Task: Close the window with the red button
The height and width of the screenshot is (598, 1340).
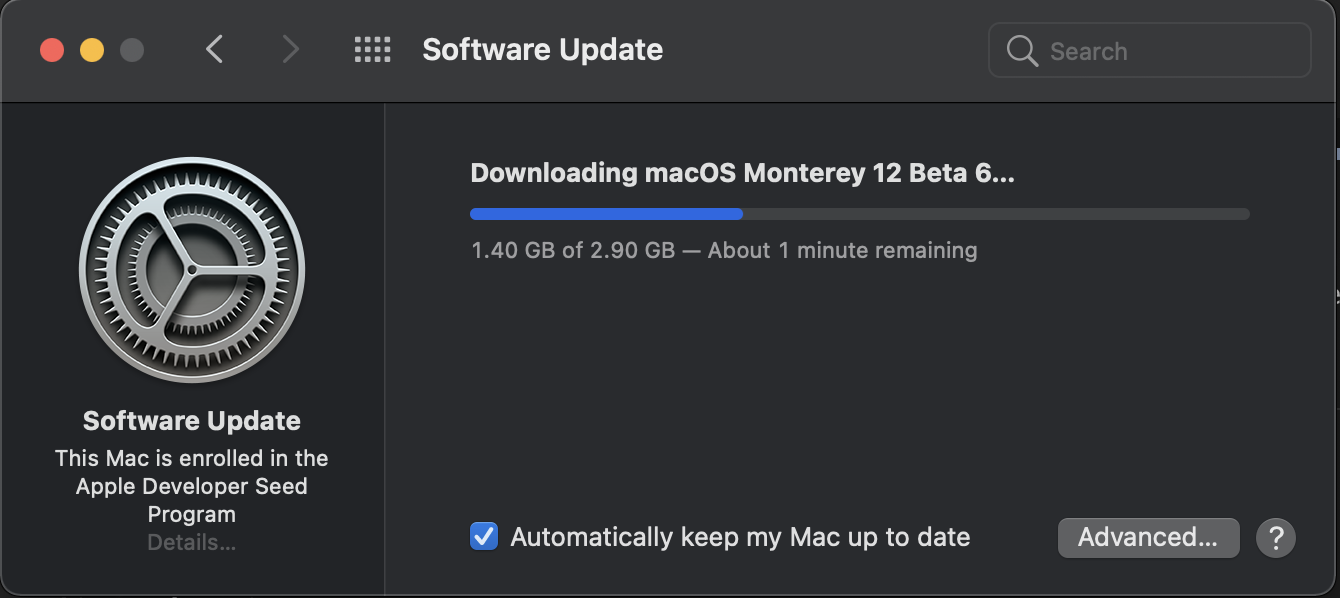Action: point(52,50)
